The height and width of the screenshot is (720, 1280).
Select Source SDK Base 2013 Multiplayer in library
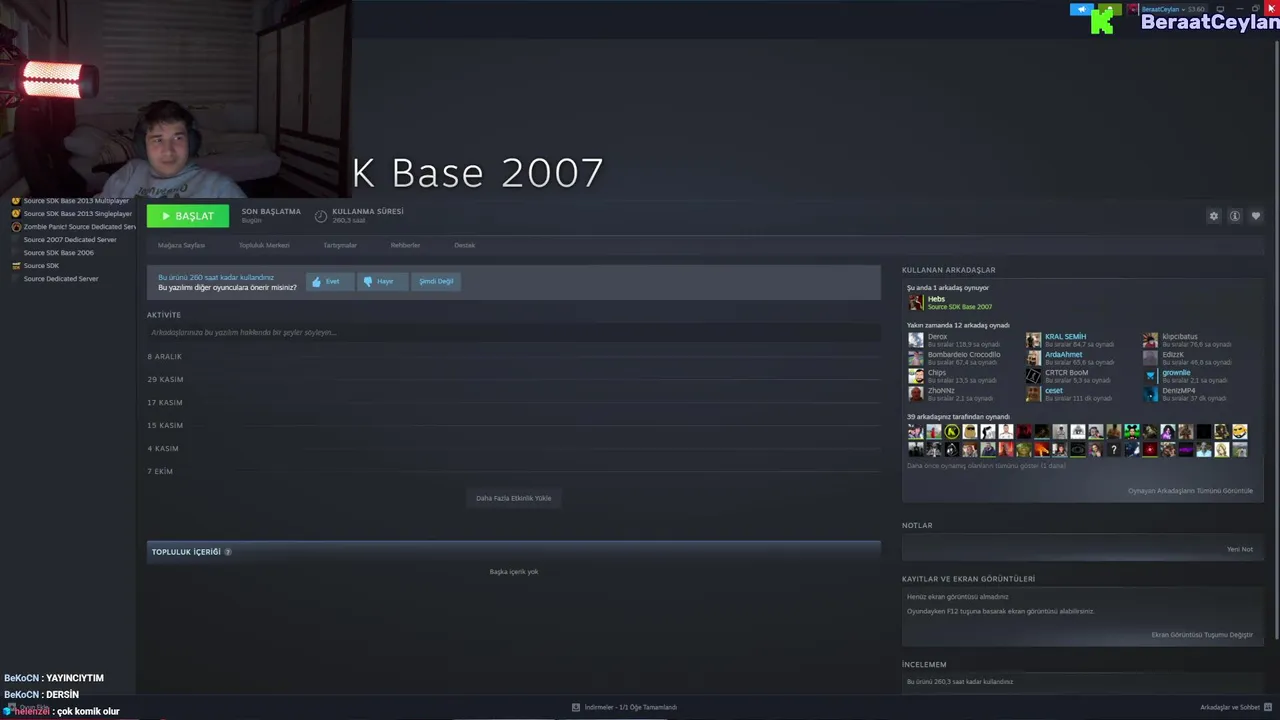[76, 201]
